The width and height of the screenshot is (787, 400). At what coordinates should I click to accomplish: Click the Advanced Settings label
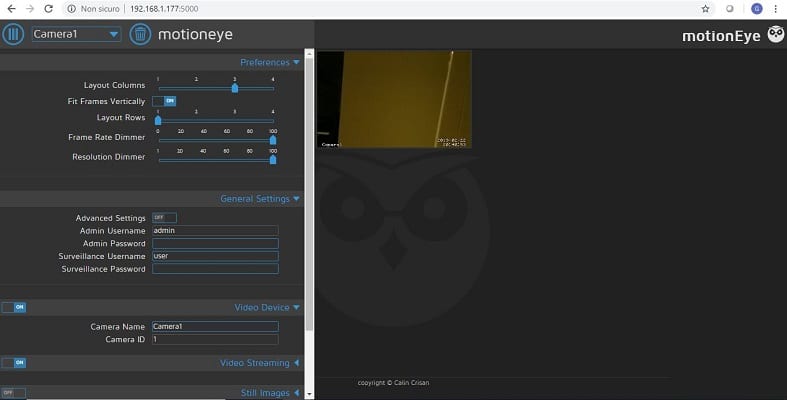tap(110, 218)
